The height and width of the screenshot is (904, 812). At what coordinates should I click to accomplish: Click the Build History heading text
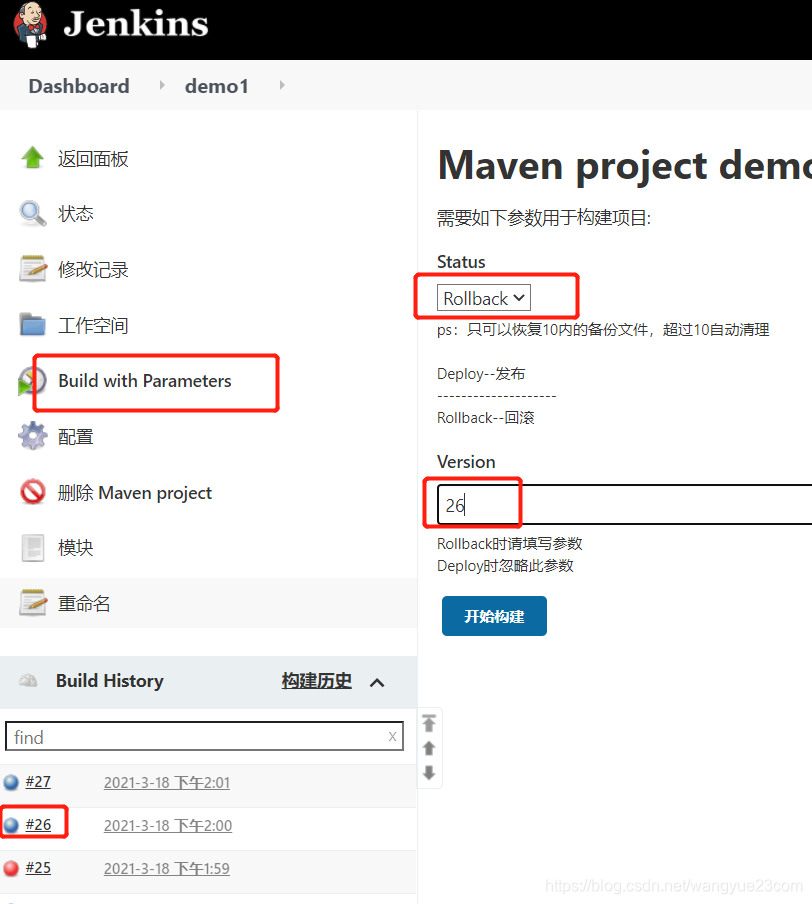[110, 681]
